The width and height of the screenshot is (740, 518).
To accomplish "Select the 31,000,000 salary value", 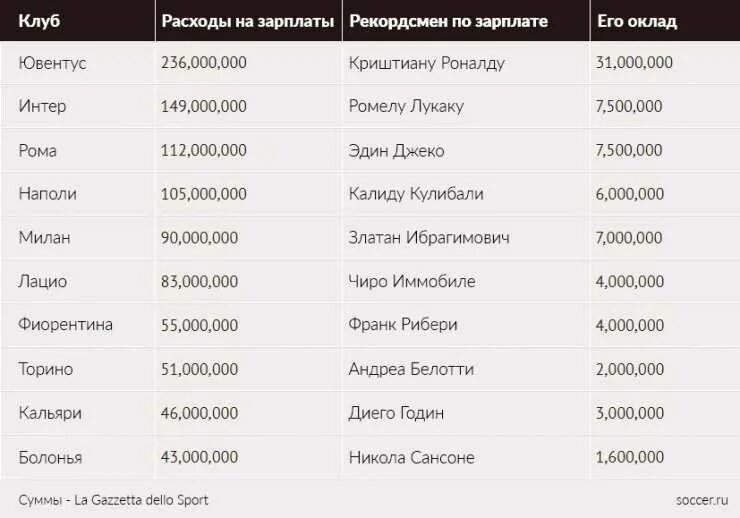I will point(634,63).
